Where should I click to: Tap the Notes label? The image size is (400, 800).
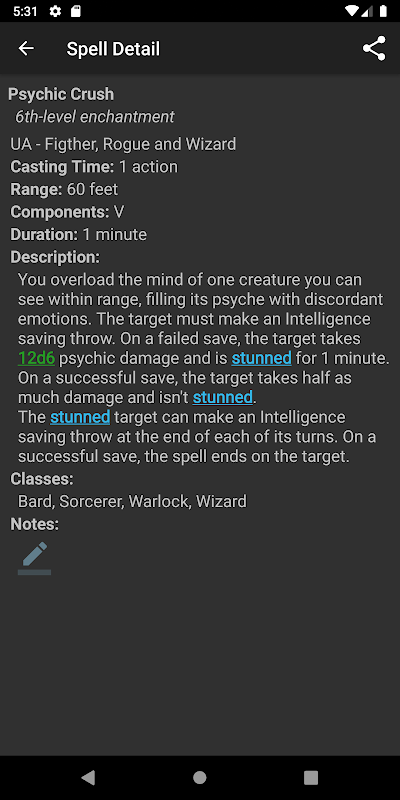click(35, 524)
